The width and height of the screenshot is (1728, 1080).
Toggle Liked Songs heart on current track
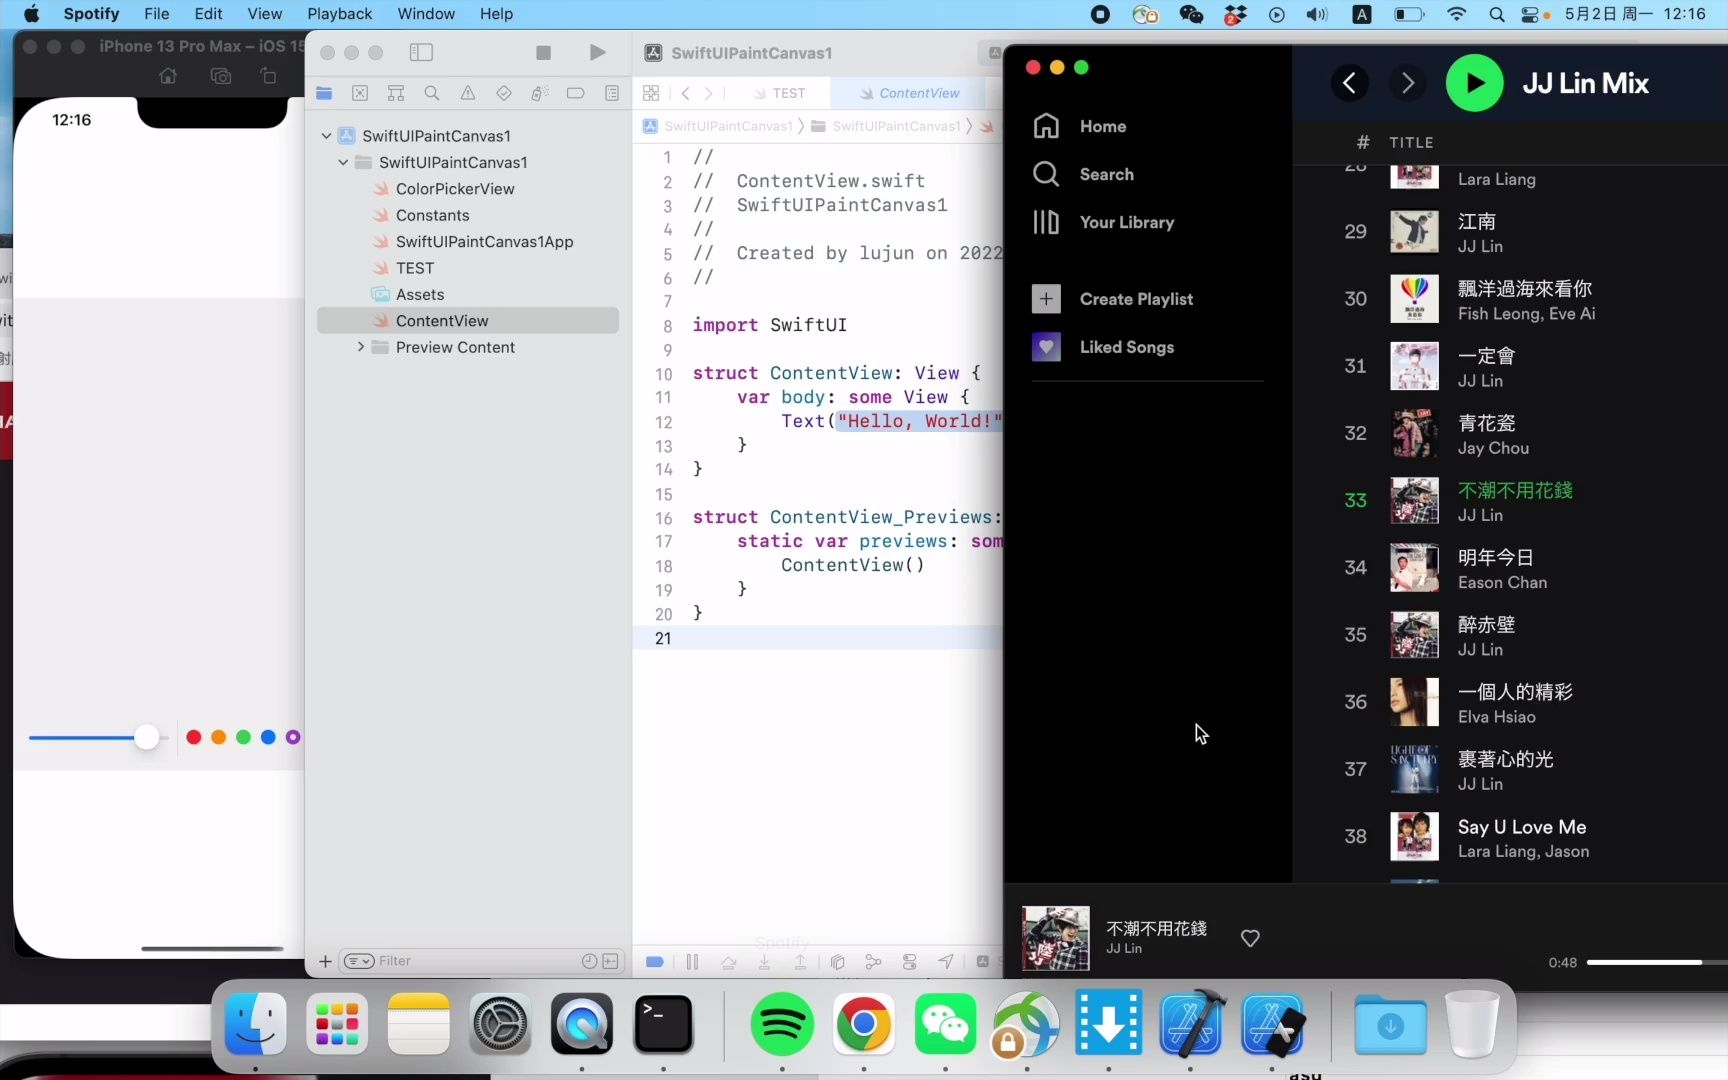pyautogui.click(x=1249, y=938)
